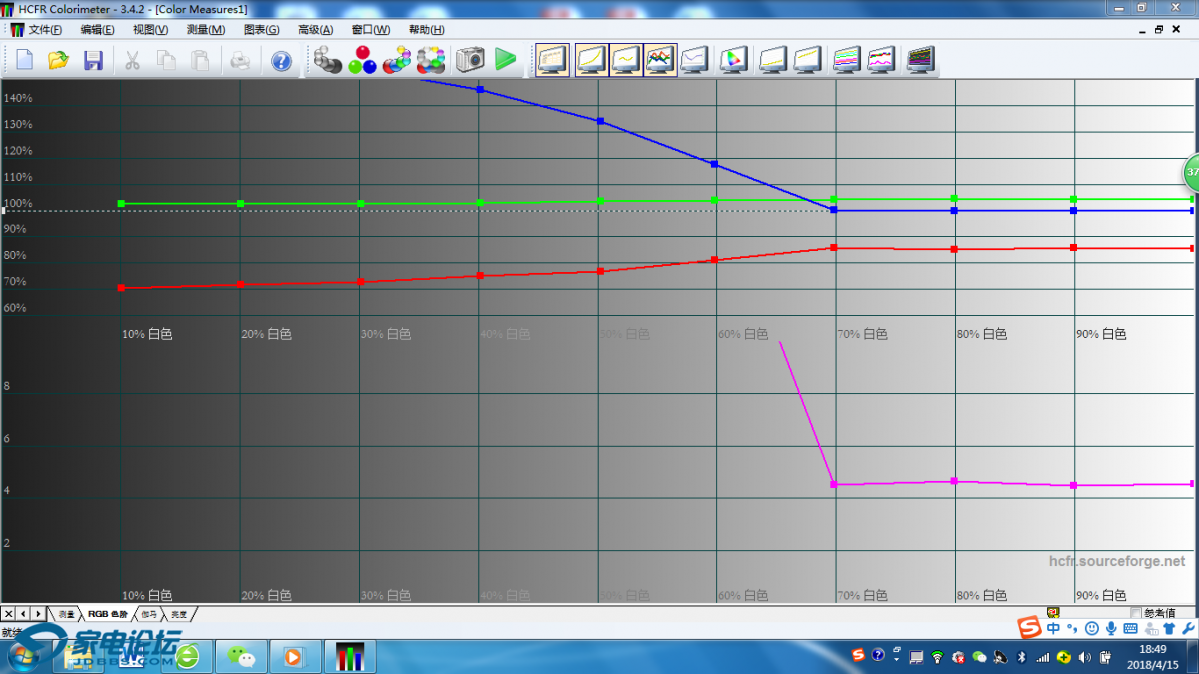The height and width of the screenshot is (674, 1199).
Task: Click the close X button beside bottom tabs
Action: coord(9,614)
